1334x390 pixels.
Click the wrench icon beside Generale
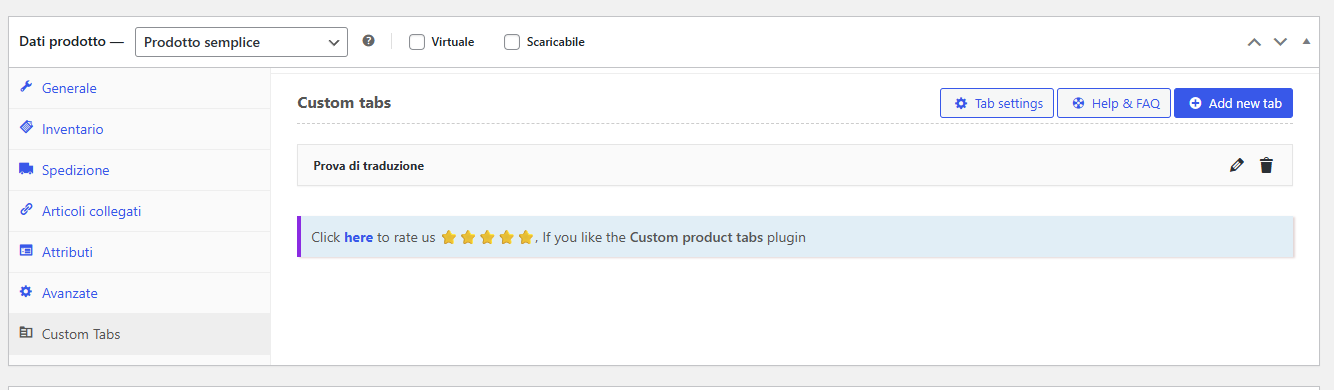tap(26, 87)
